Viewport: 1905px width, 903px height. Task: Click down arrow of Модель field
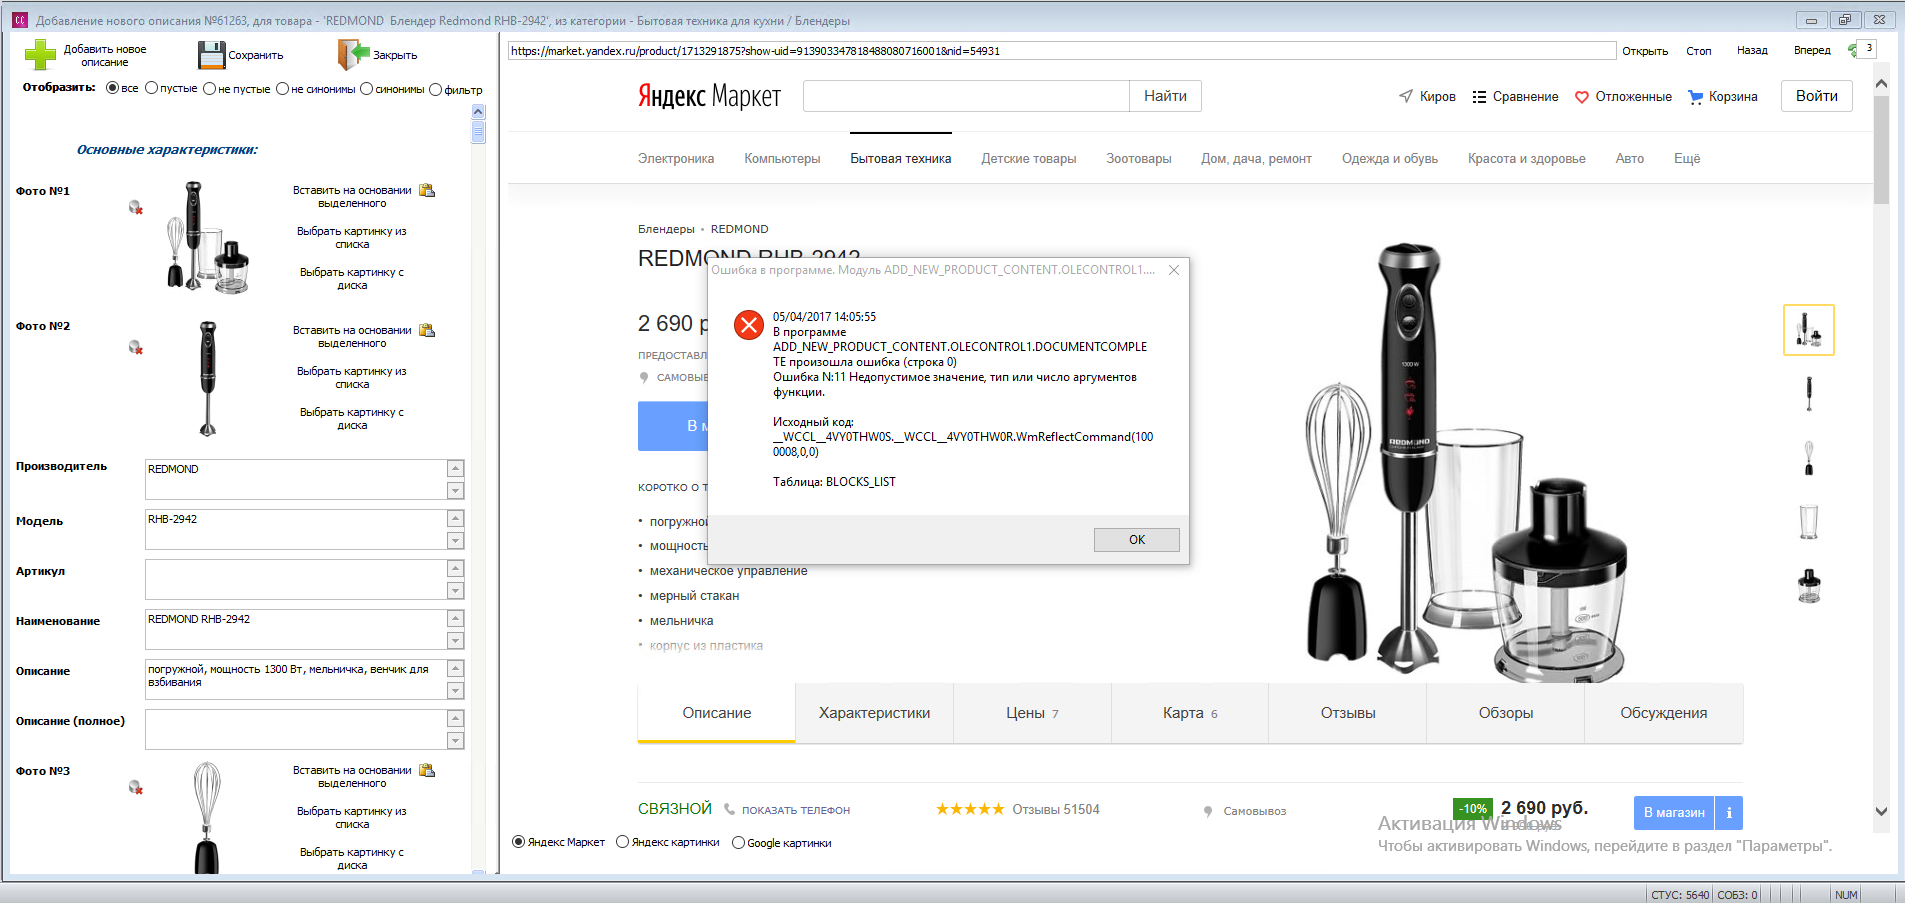[455, 541]
